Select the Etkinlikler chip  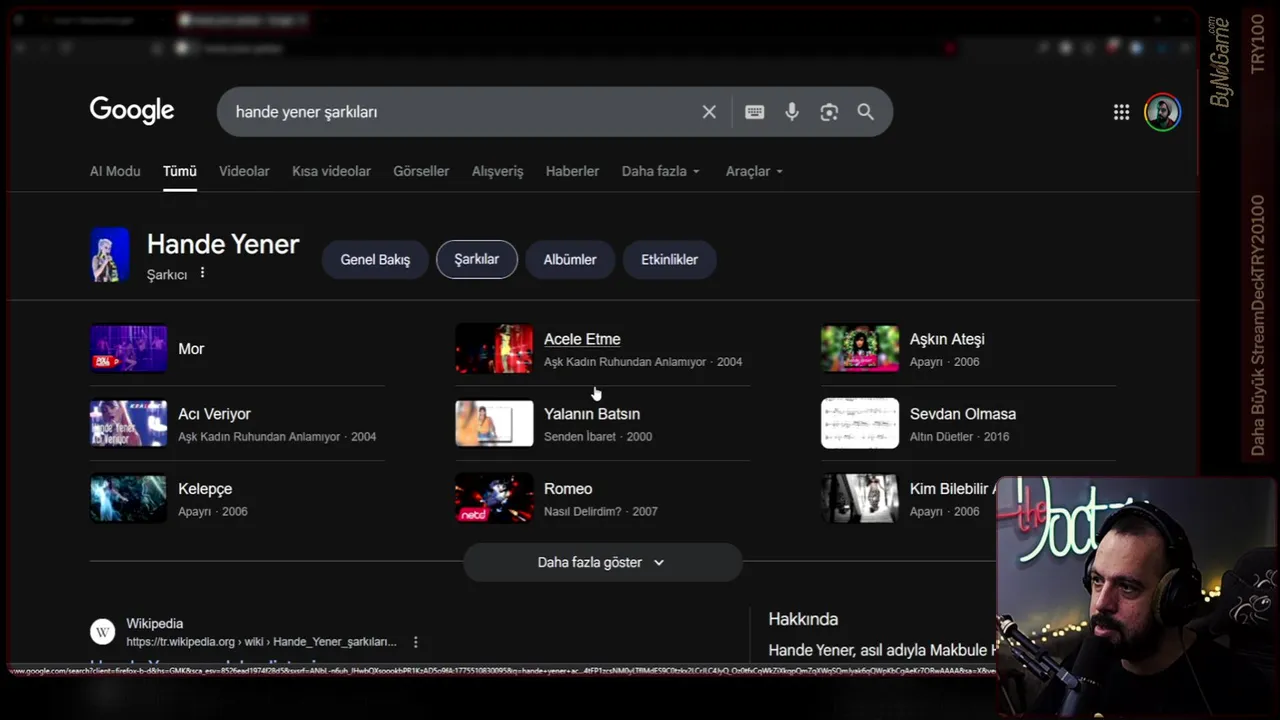670,259
